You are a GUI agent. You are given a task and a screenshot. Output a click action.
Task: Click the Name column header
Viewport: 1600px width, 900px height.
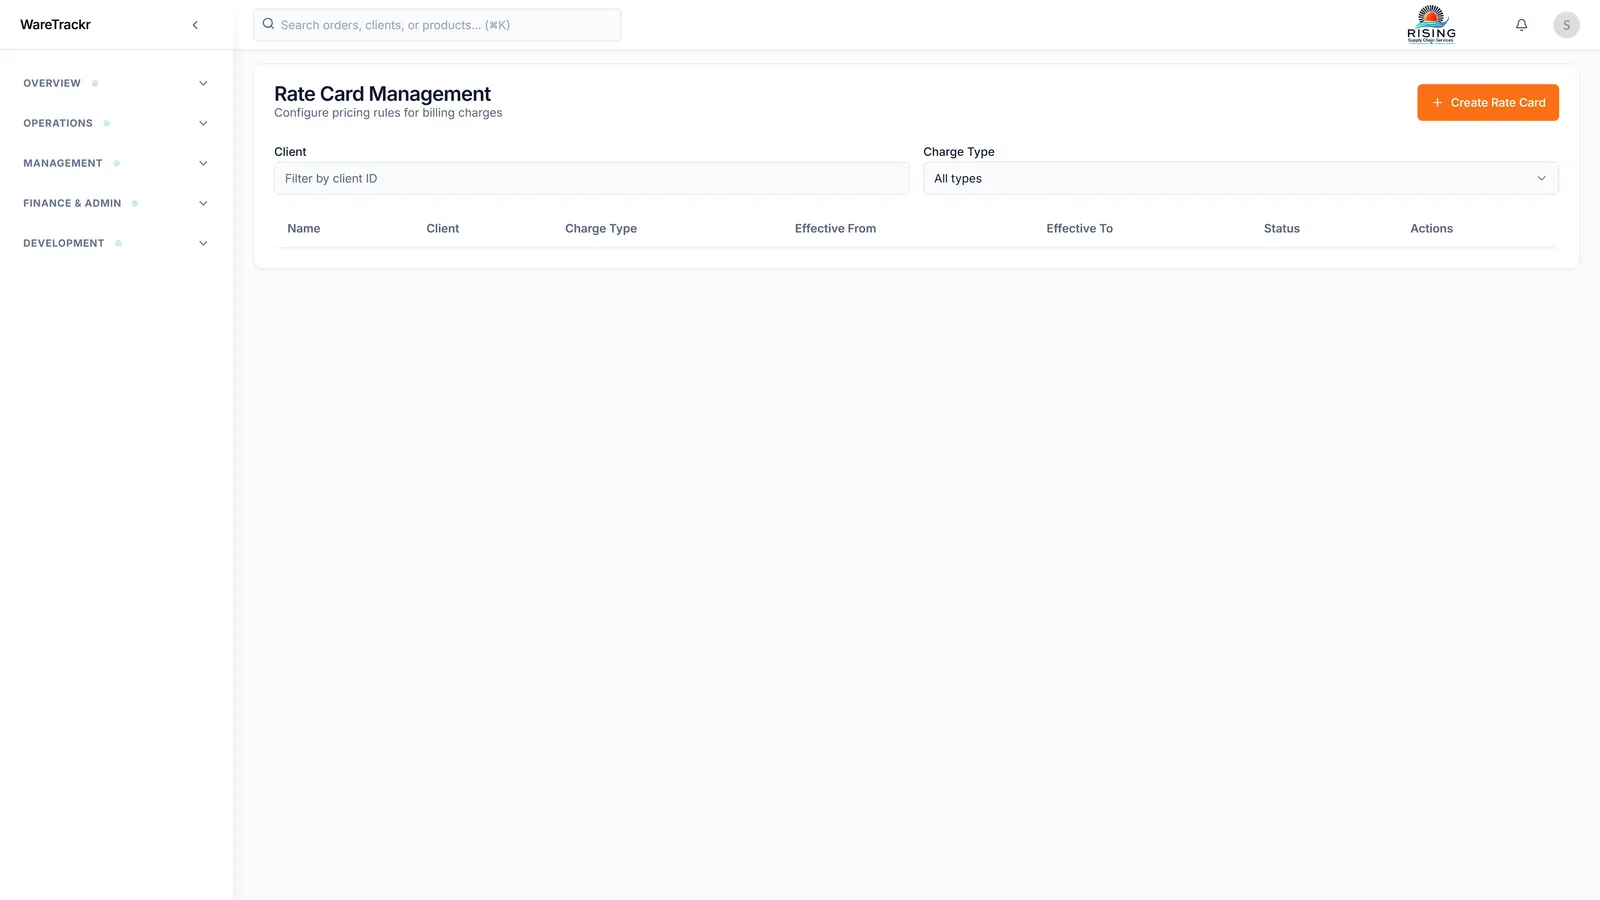(x=304, y=228)
